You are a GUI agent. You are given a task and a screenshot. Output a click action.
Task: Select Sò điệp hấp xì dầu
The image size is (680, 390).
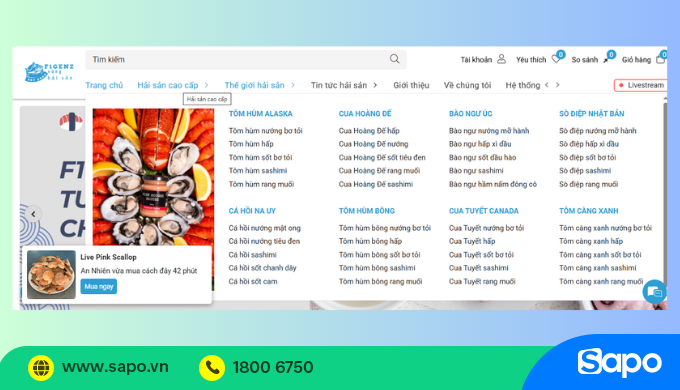tap(588, 144)
